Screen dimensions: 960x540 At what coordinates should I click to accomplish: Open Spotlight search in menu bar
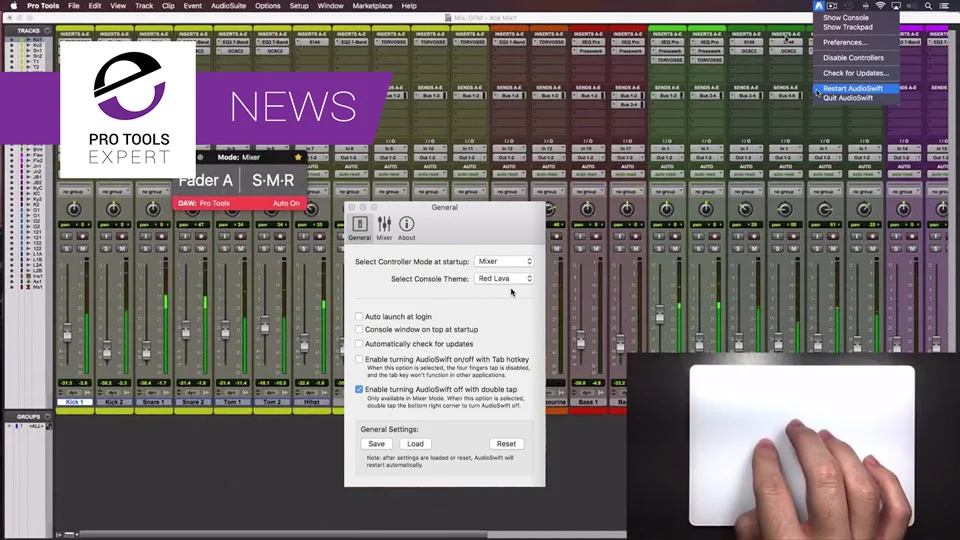tap(928, 6)
